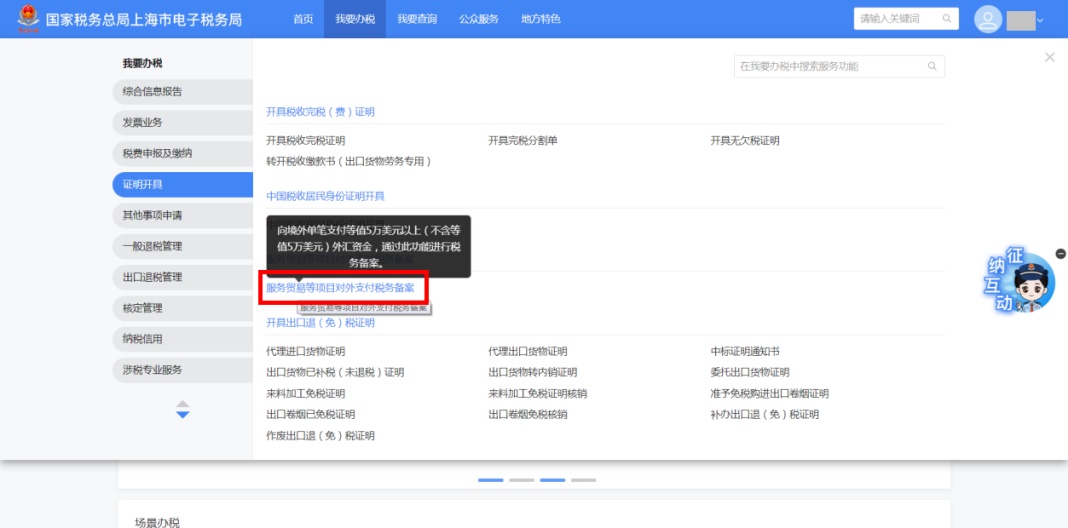Image resolution: width=1068 pixels, height=528 pixels.
Task: Click the magnifier icon in top keyword search
Action: pyautogui.click(x=944, y=19)
